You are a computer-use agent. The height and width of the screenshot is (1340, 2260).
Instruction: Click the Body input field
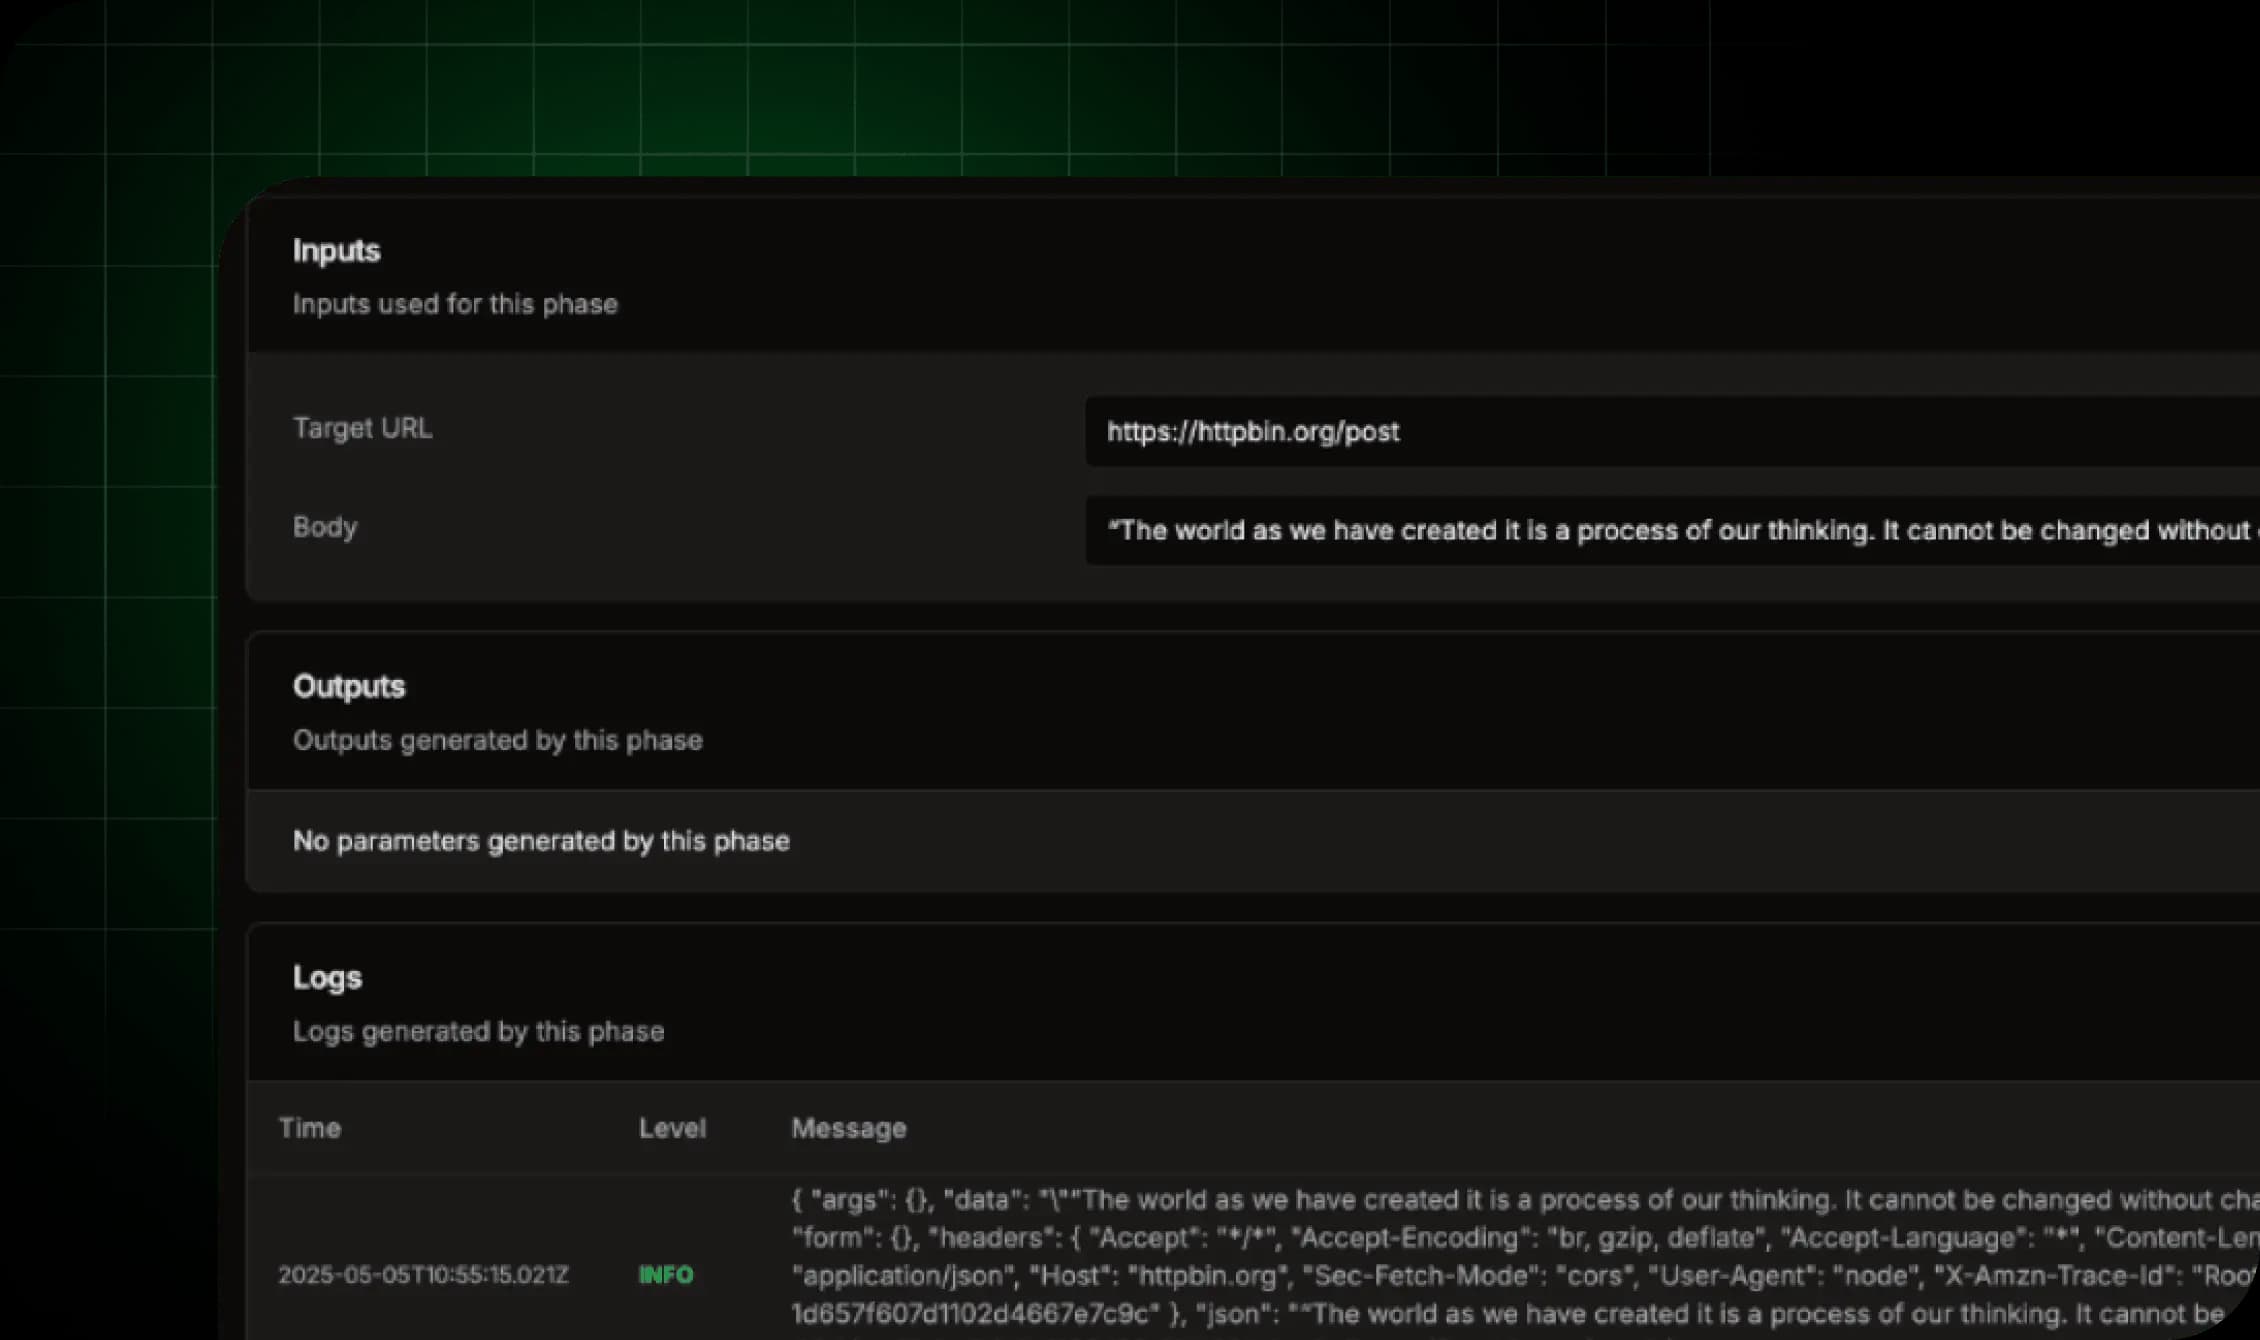(1672, 530)
